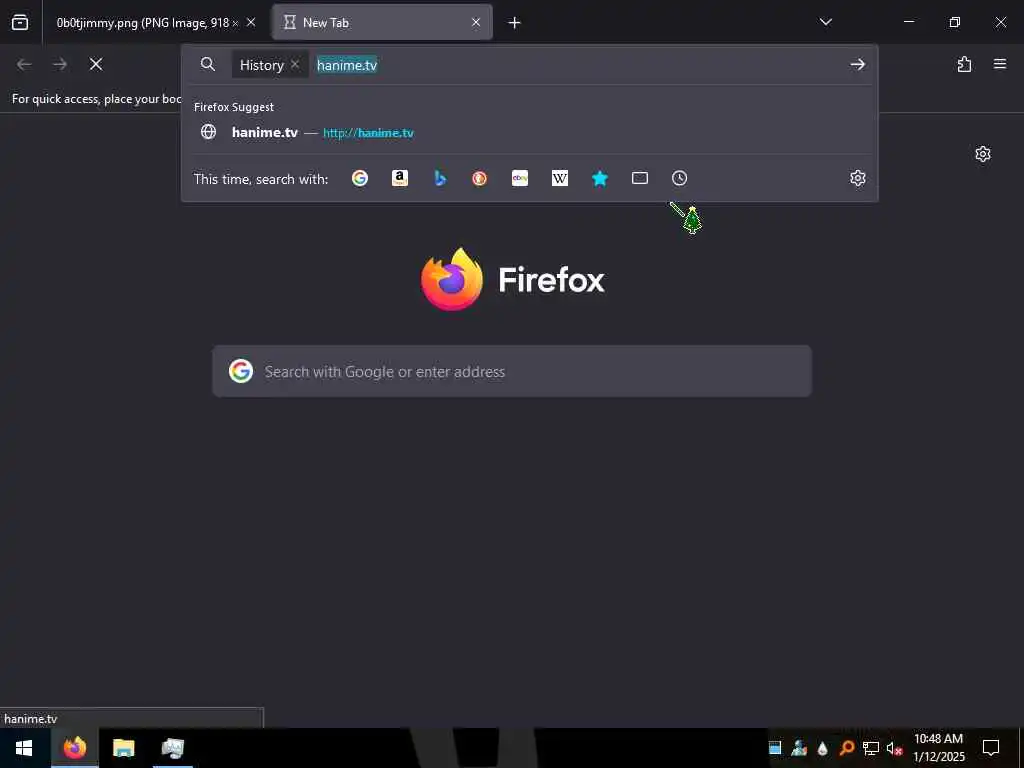Screen dimensions: 1024x768
Task: Search in open Tabs using the tab icon
Action: pyautogui.click(x=640, y=178)
